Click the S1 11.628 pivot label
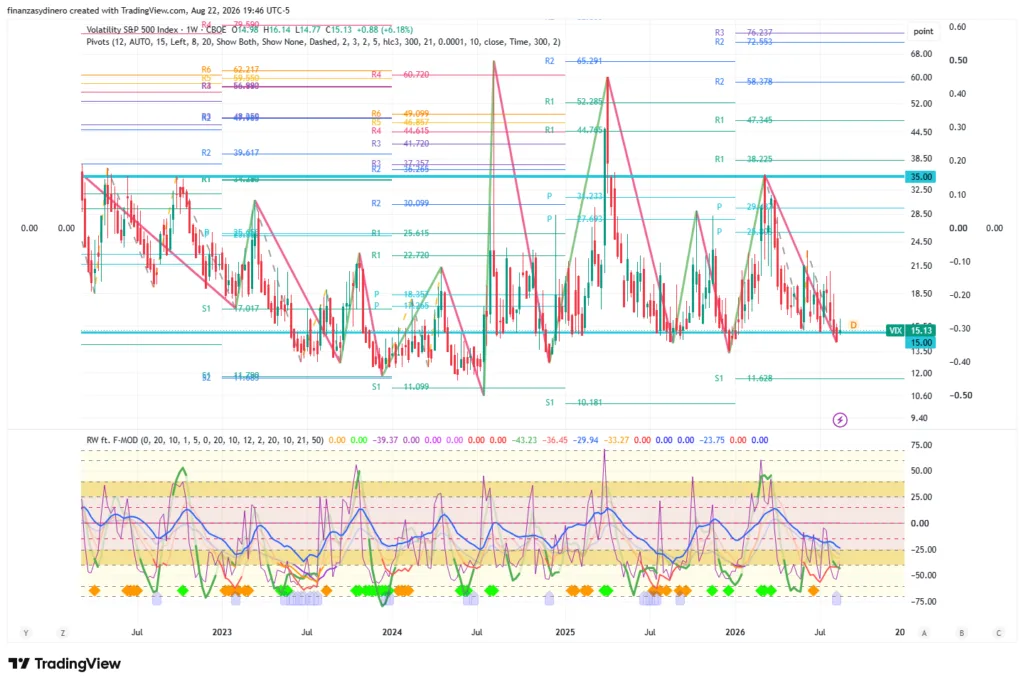The width and height of the screenshot is (1024, 685). tap(743, 379)
